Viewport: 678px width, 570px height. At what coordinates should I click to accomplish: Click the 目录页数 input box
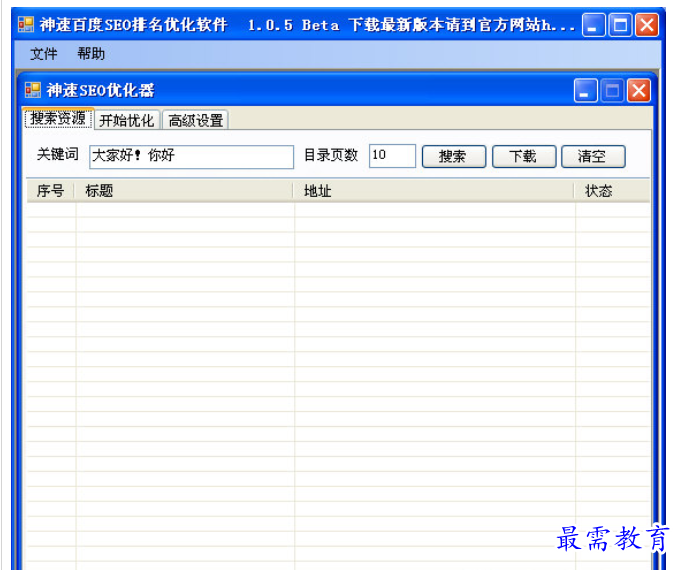392,156
